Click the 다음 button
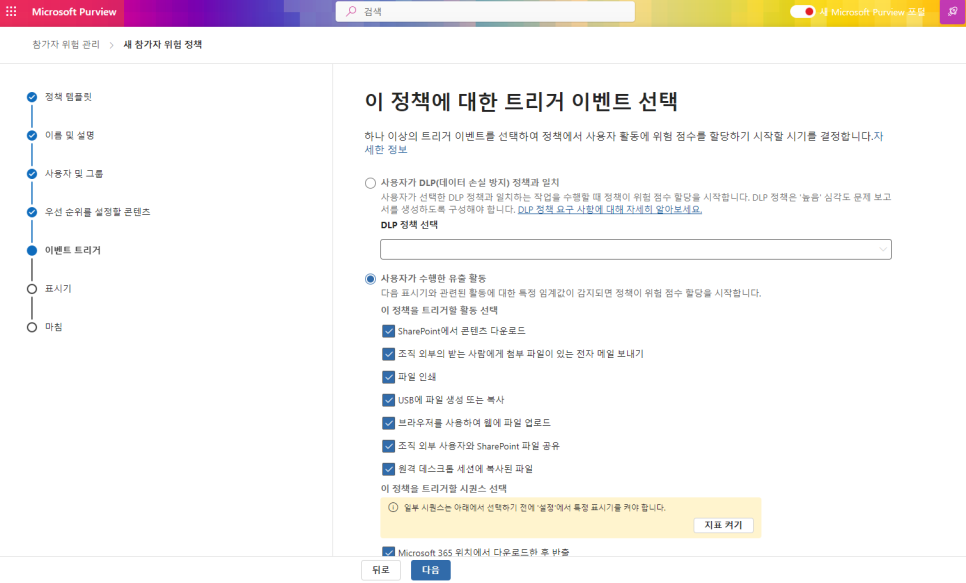Viewport: 966px width, 583px height. tap(431, 570)
